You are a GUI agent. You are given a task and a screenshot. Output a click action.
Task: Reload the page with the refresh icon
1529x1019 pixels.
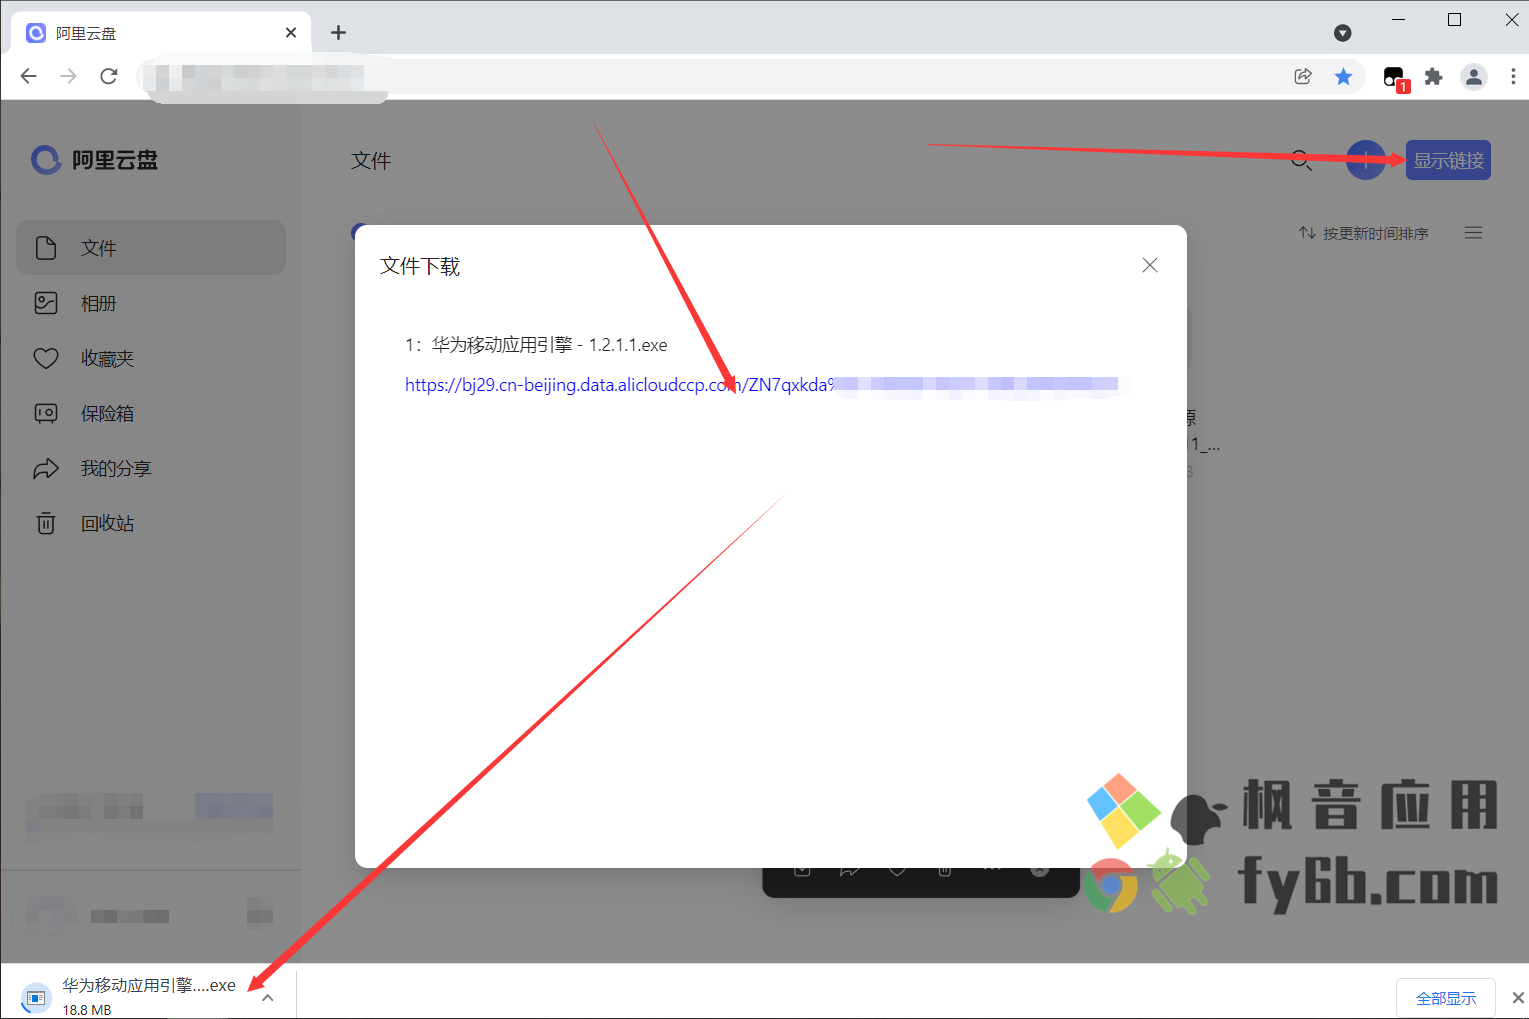[x=109, y=76]
